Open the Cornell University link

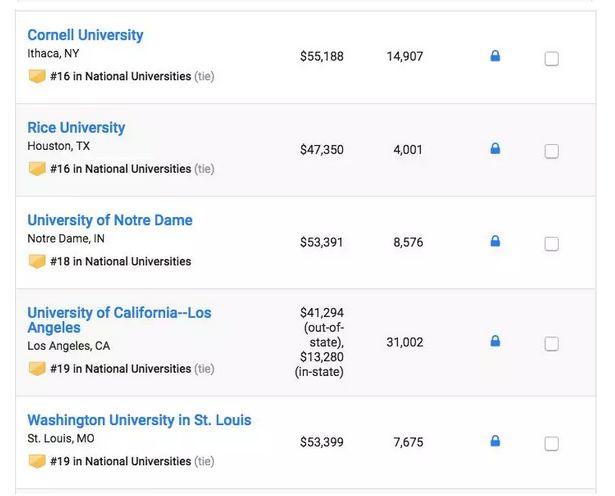[x=85, y=35]
